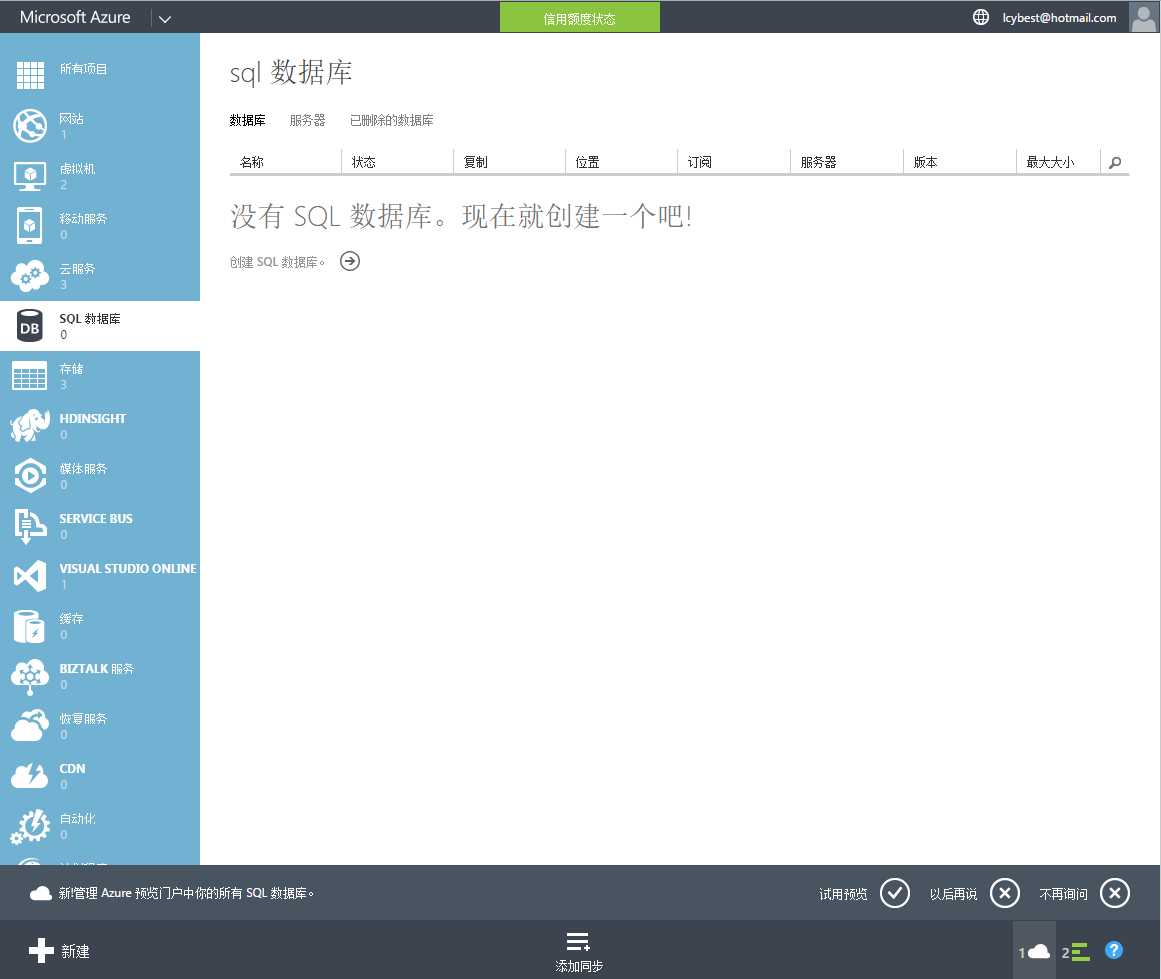The height and width of the screenshot is (979, 1161).
Task: Sort by the 位置 column header
Action: click(x=587, y=162)
